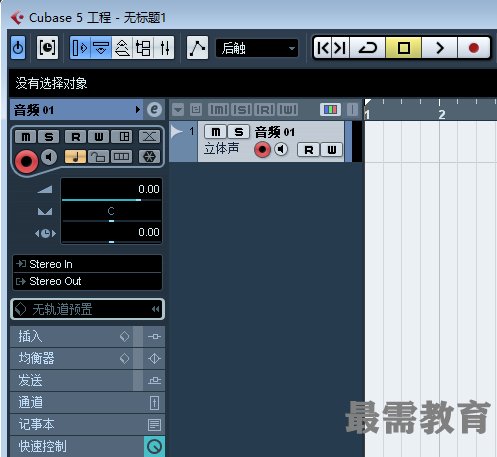Go to previous marker transport button
Viewport: 497px width, 457px height.
(323, 48)
